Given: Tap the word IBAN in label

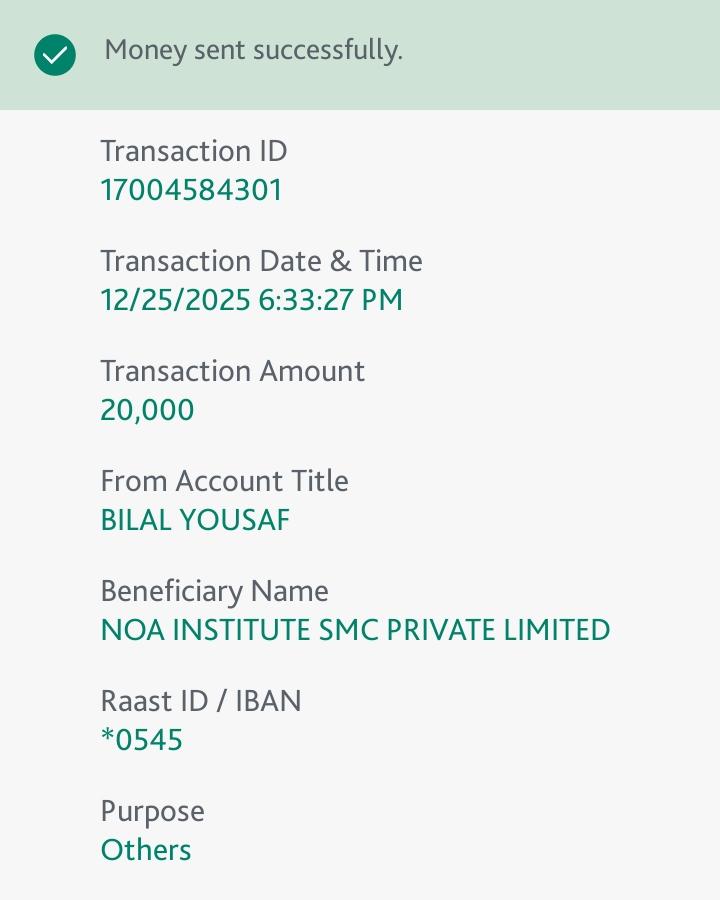Looking at the screenshot, I should click(268, 701).
